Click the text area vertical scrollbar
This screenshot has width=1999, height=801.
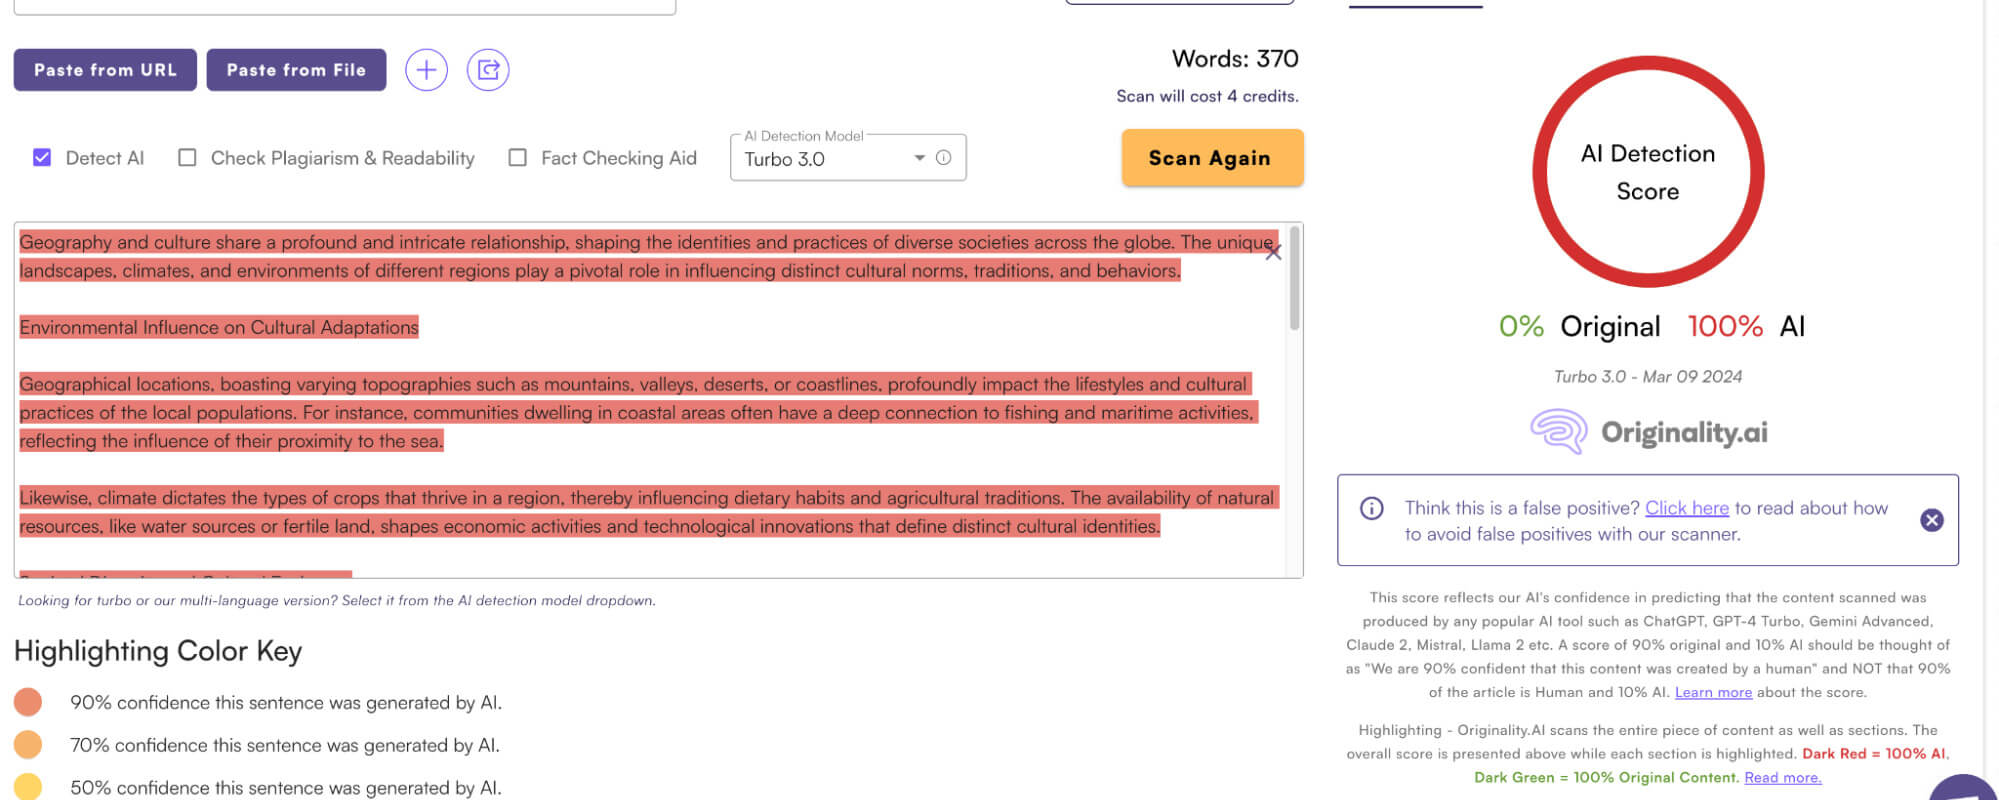click(x=1294, y=280)
